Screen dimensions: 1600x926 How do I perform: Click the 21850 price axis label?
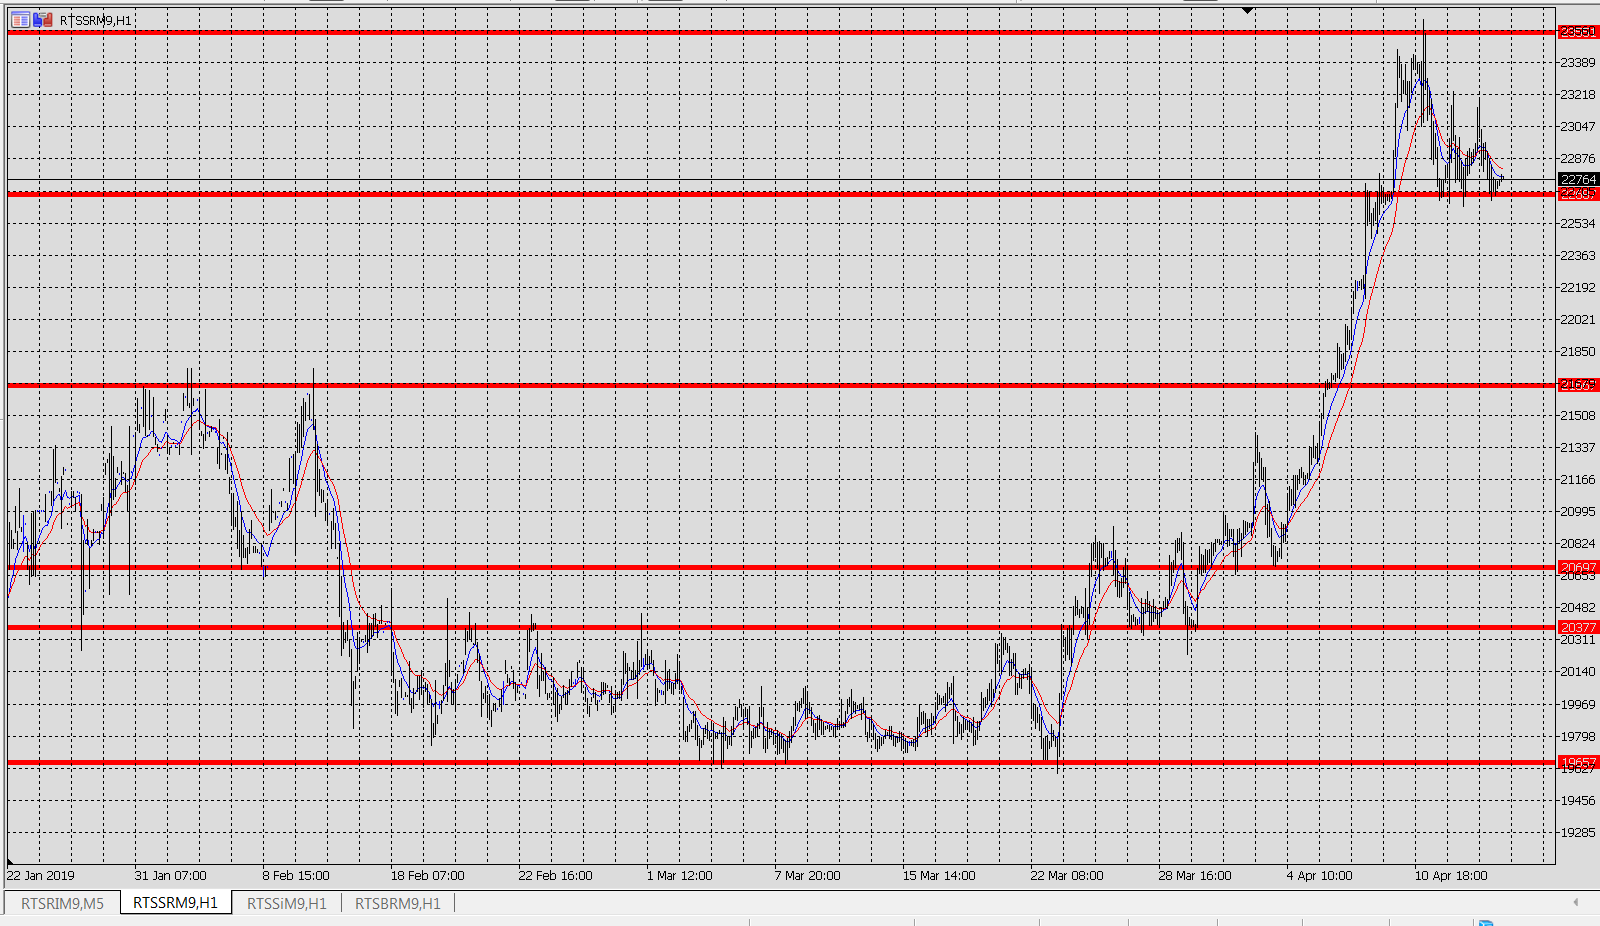pos(1578,352)
